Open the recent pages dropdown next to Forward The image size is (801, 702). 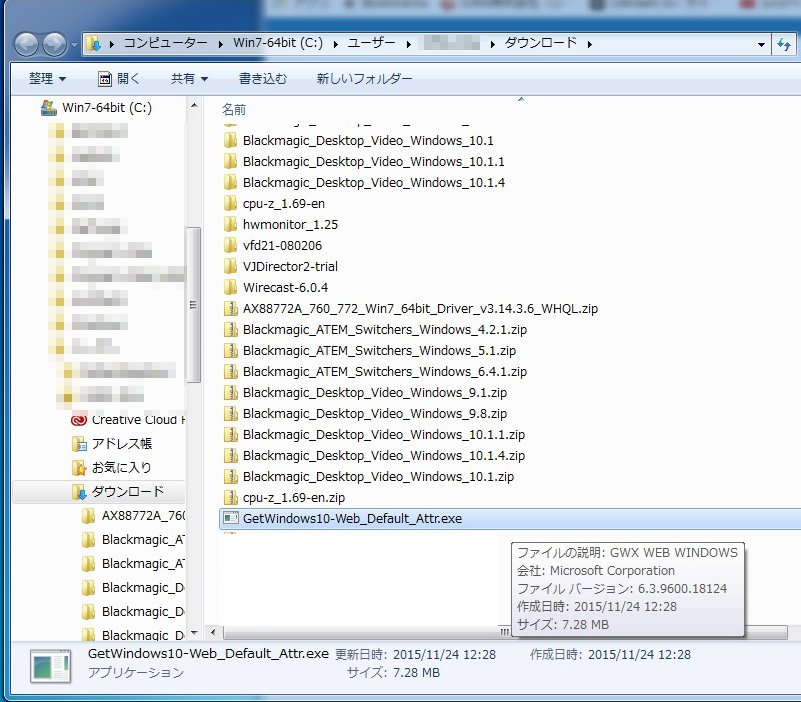[74, 45]
